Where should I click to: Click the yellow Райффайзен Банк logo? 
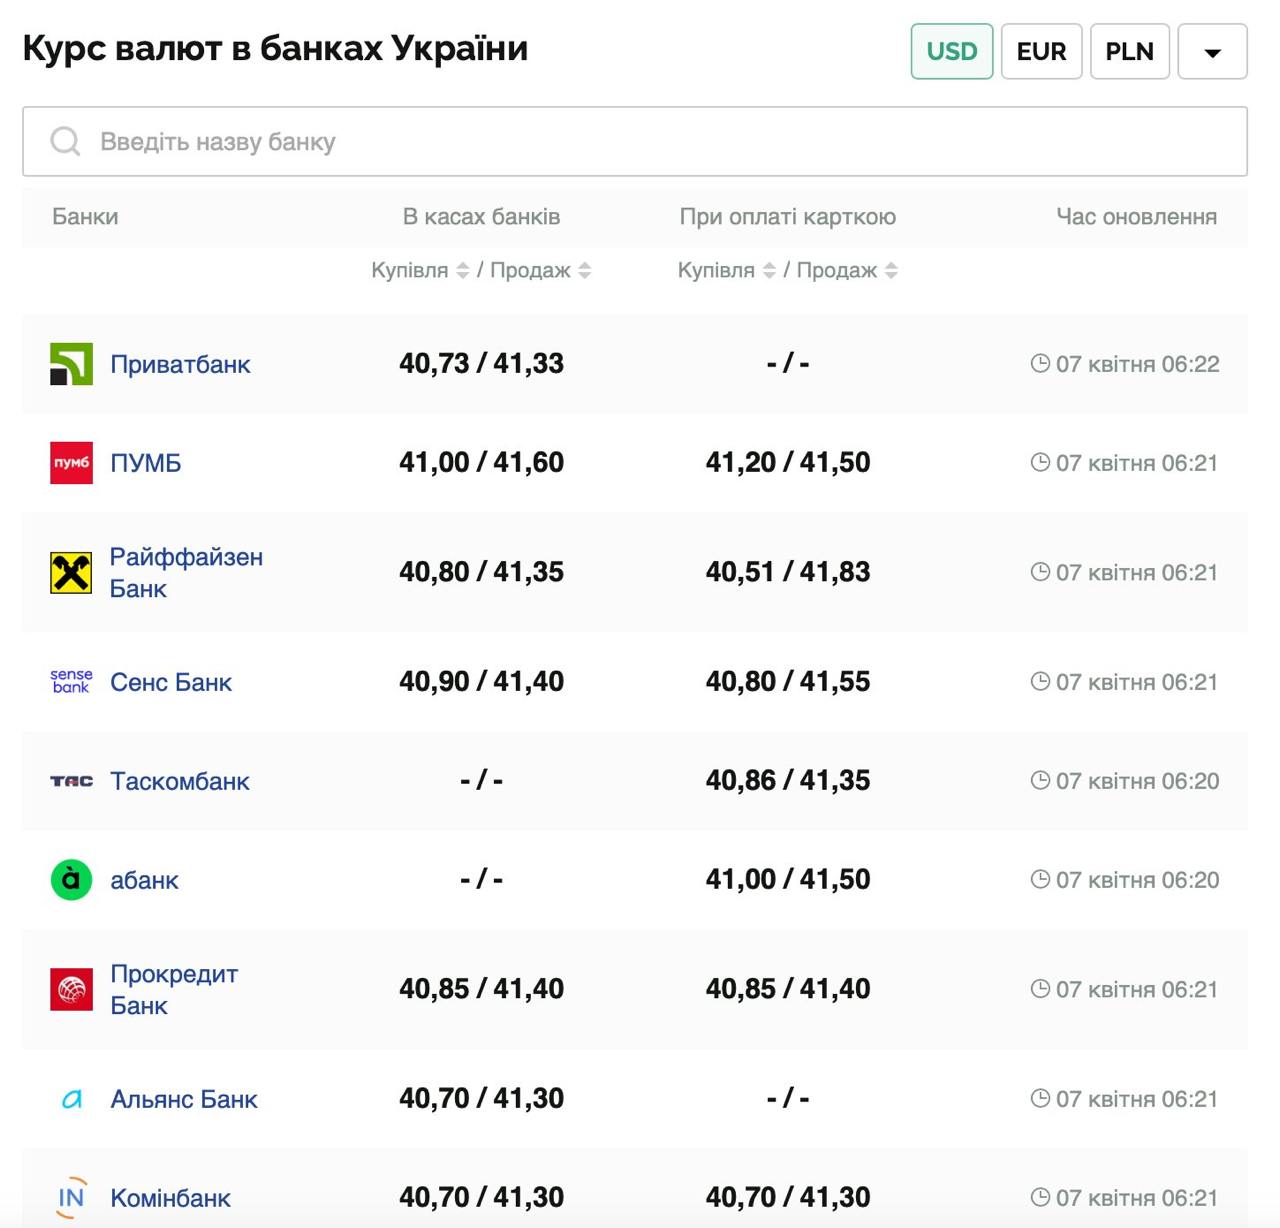71,573
